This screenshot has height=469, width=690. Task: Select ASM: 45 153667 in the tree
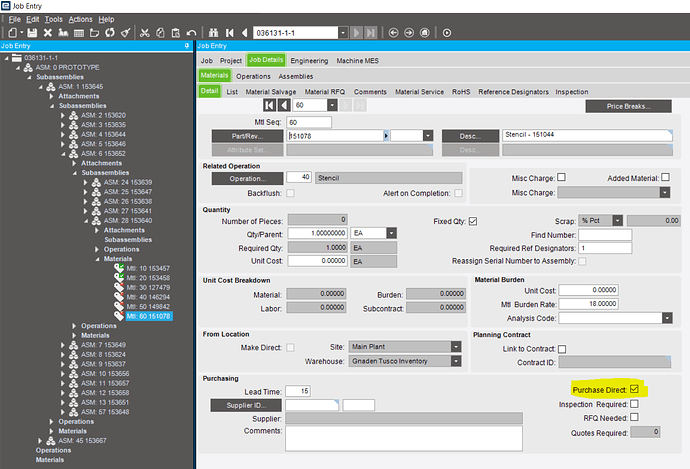click(82, 440)
